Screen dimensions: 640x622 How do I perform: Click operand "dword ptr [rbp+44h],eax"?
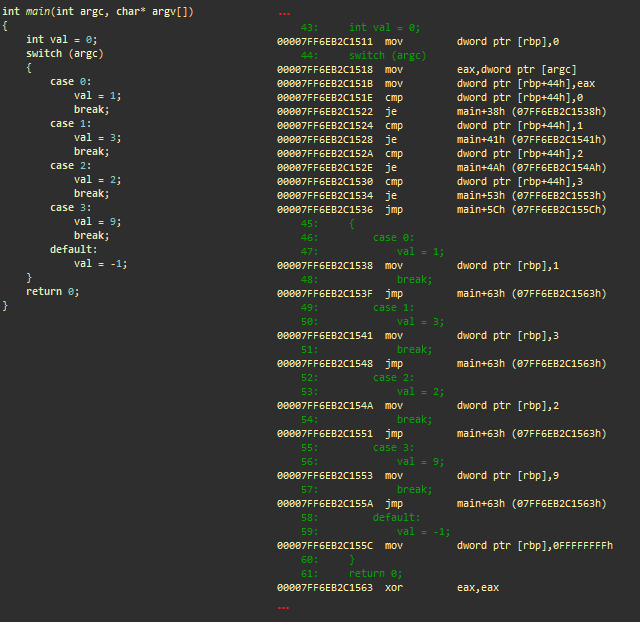tap(526, 84)
